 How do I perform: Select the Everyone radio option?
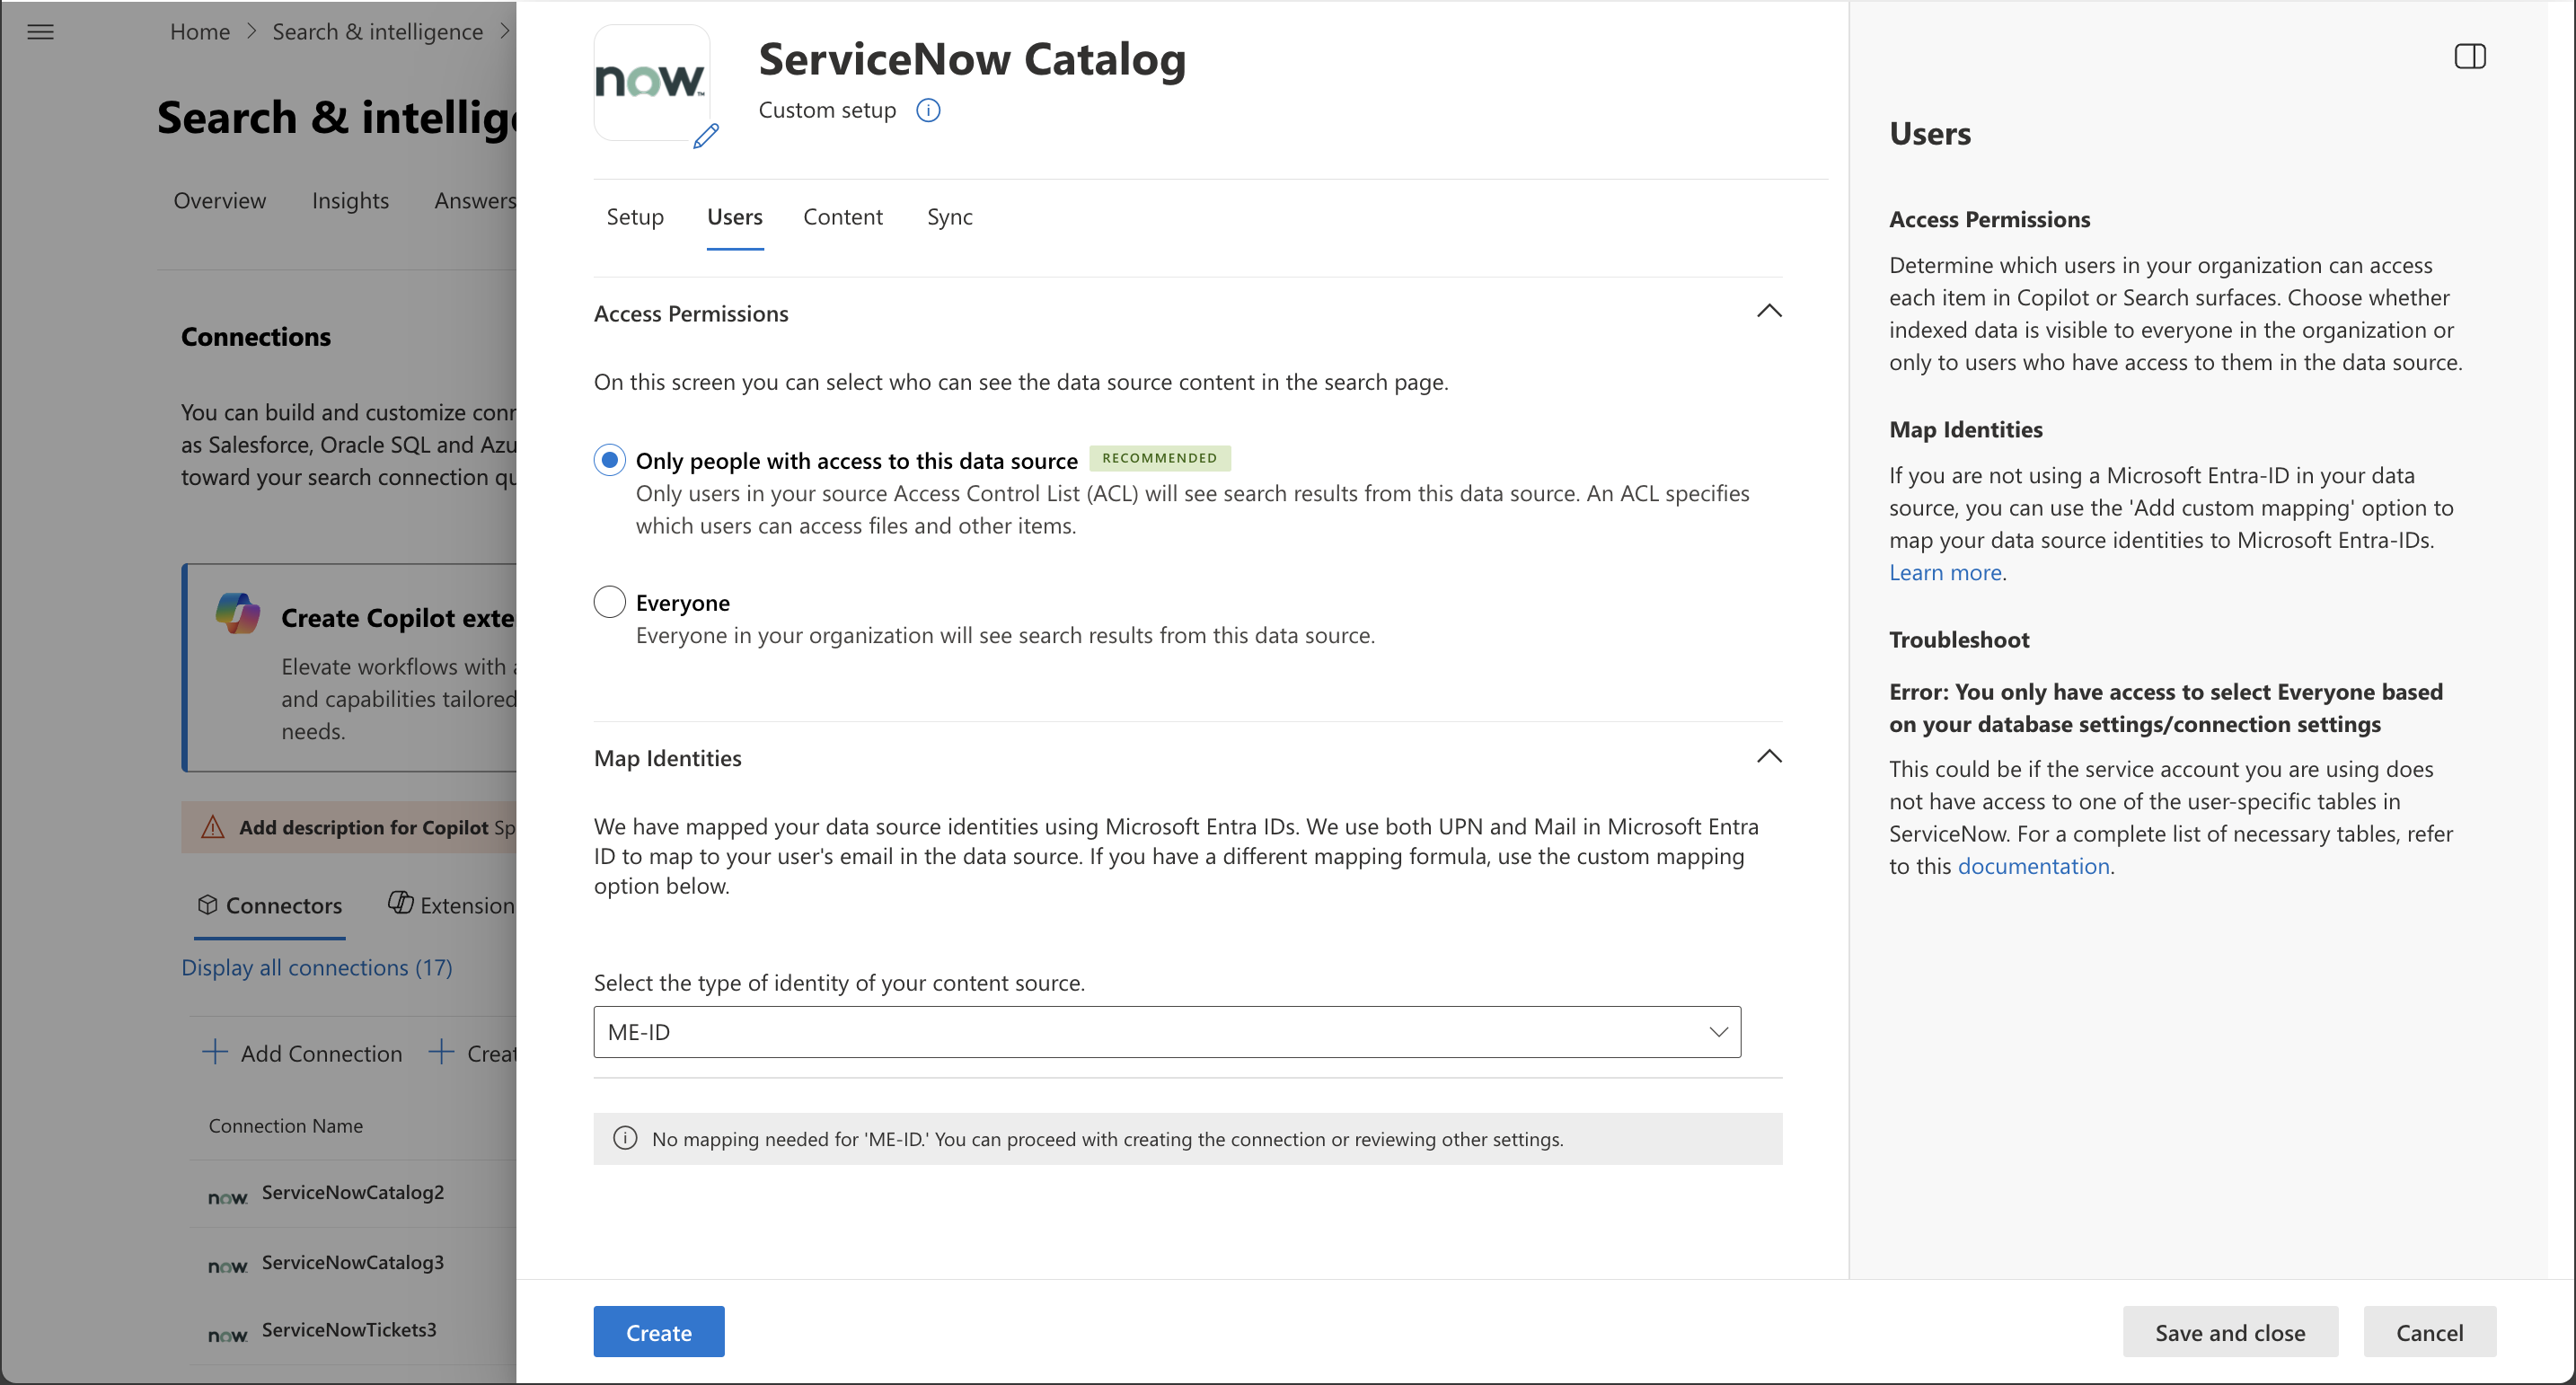coord(610,602)
